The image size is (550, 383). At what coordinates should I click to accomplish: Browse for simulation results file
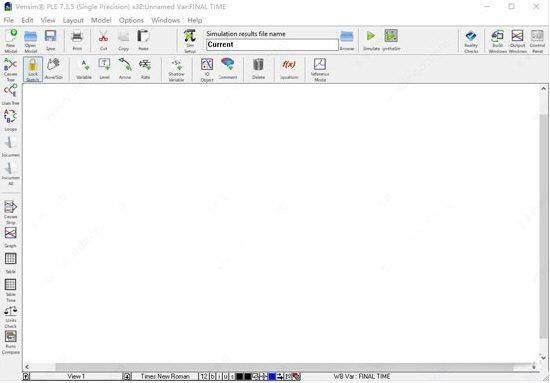click(347, 40)
